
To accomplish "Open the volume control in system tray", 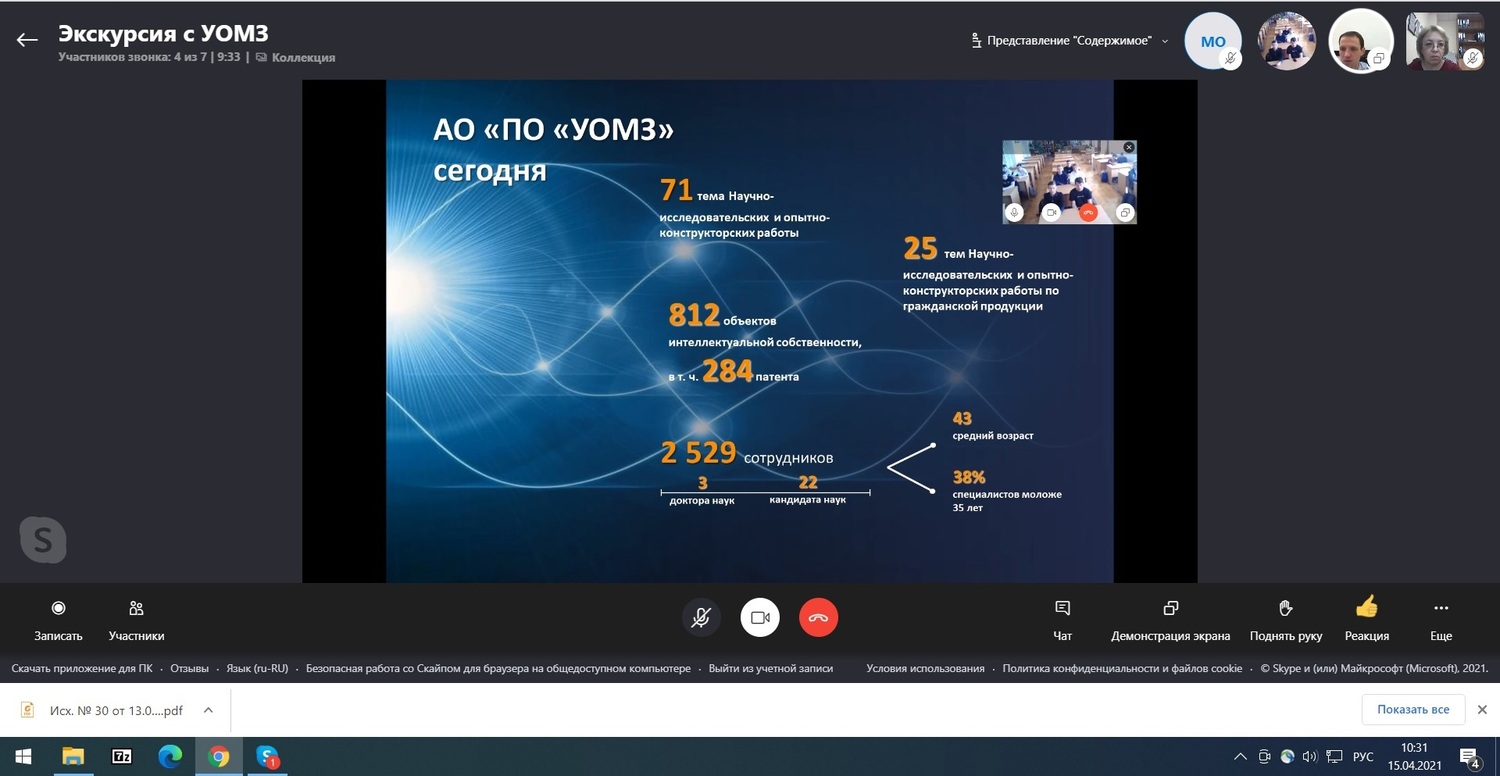I will pyautogui.click(x=1310, y=757).
